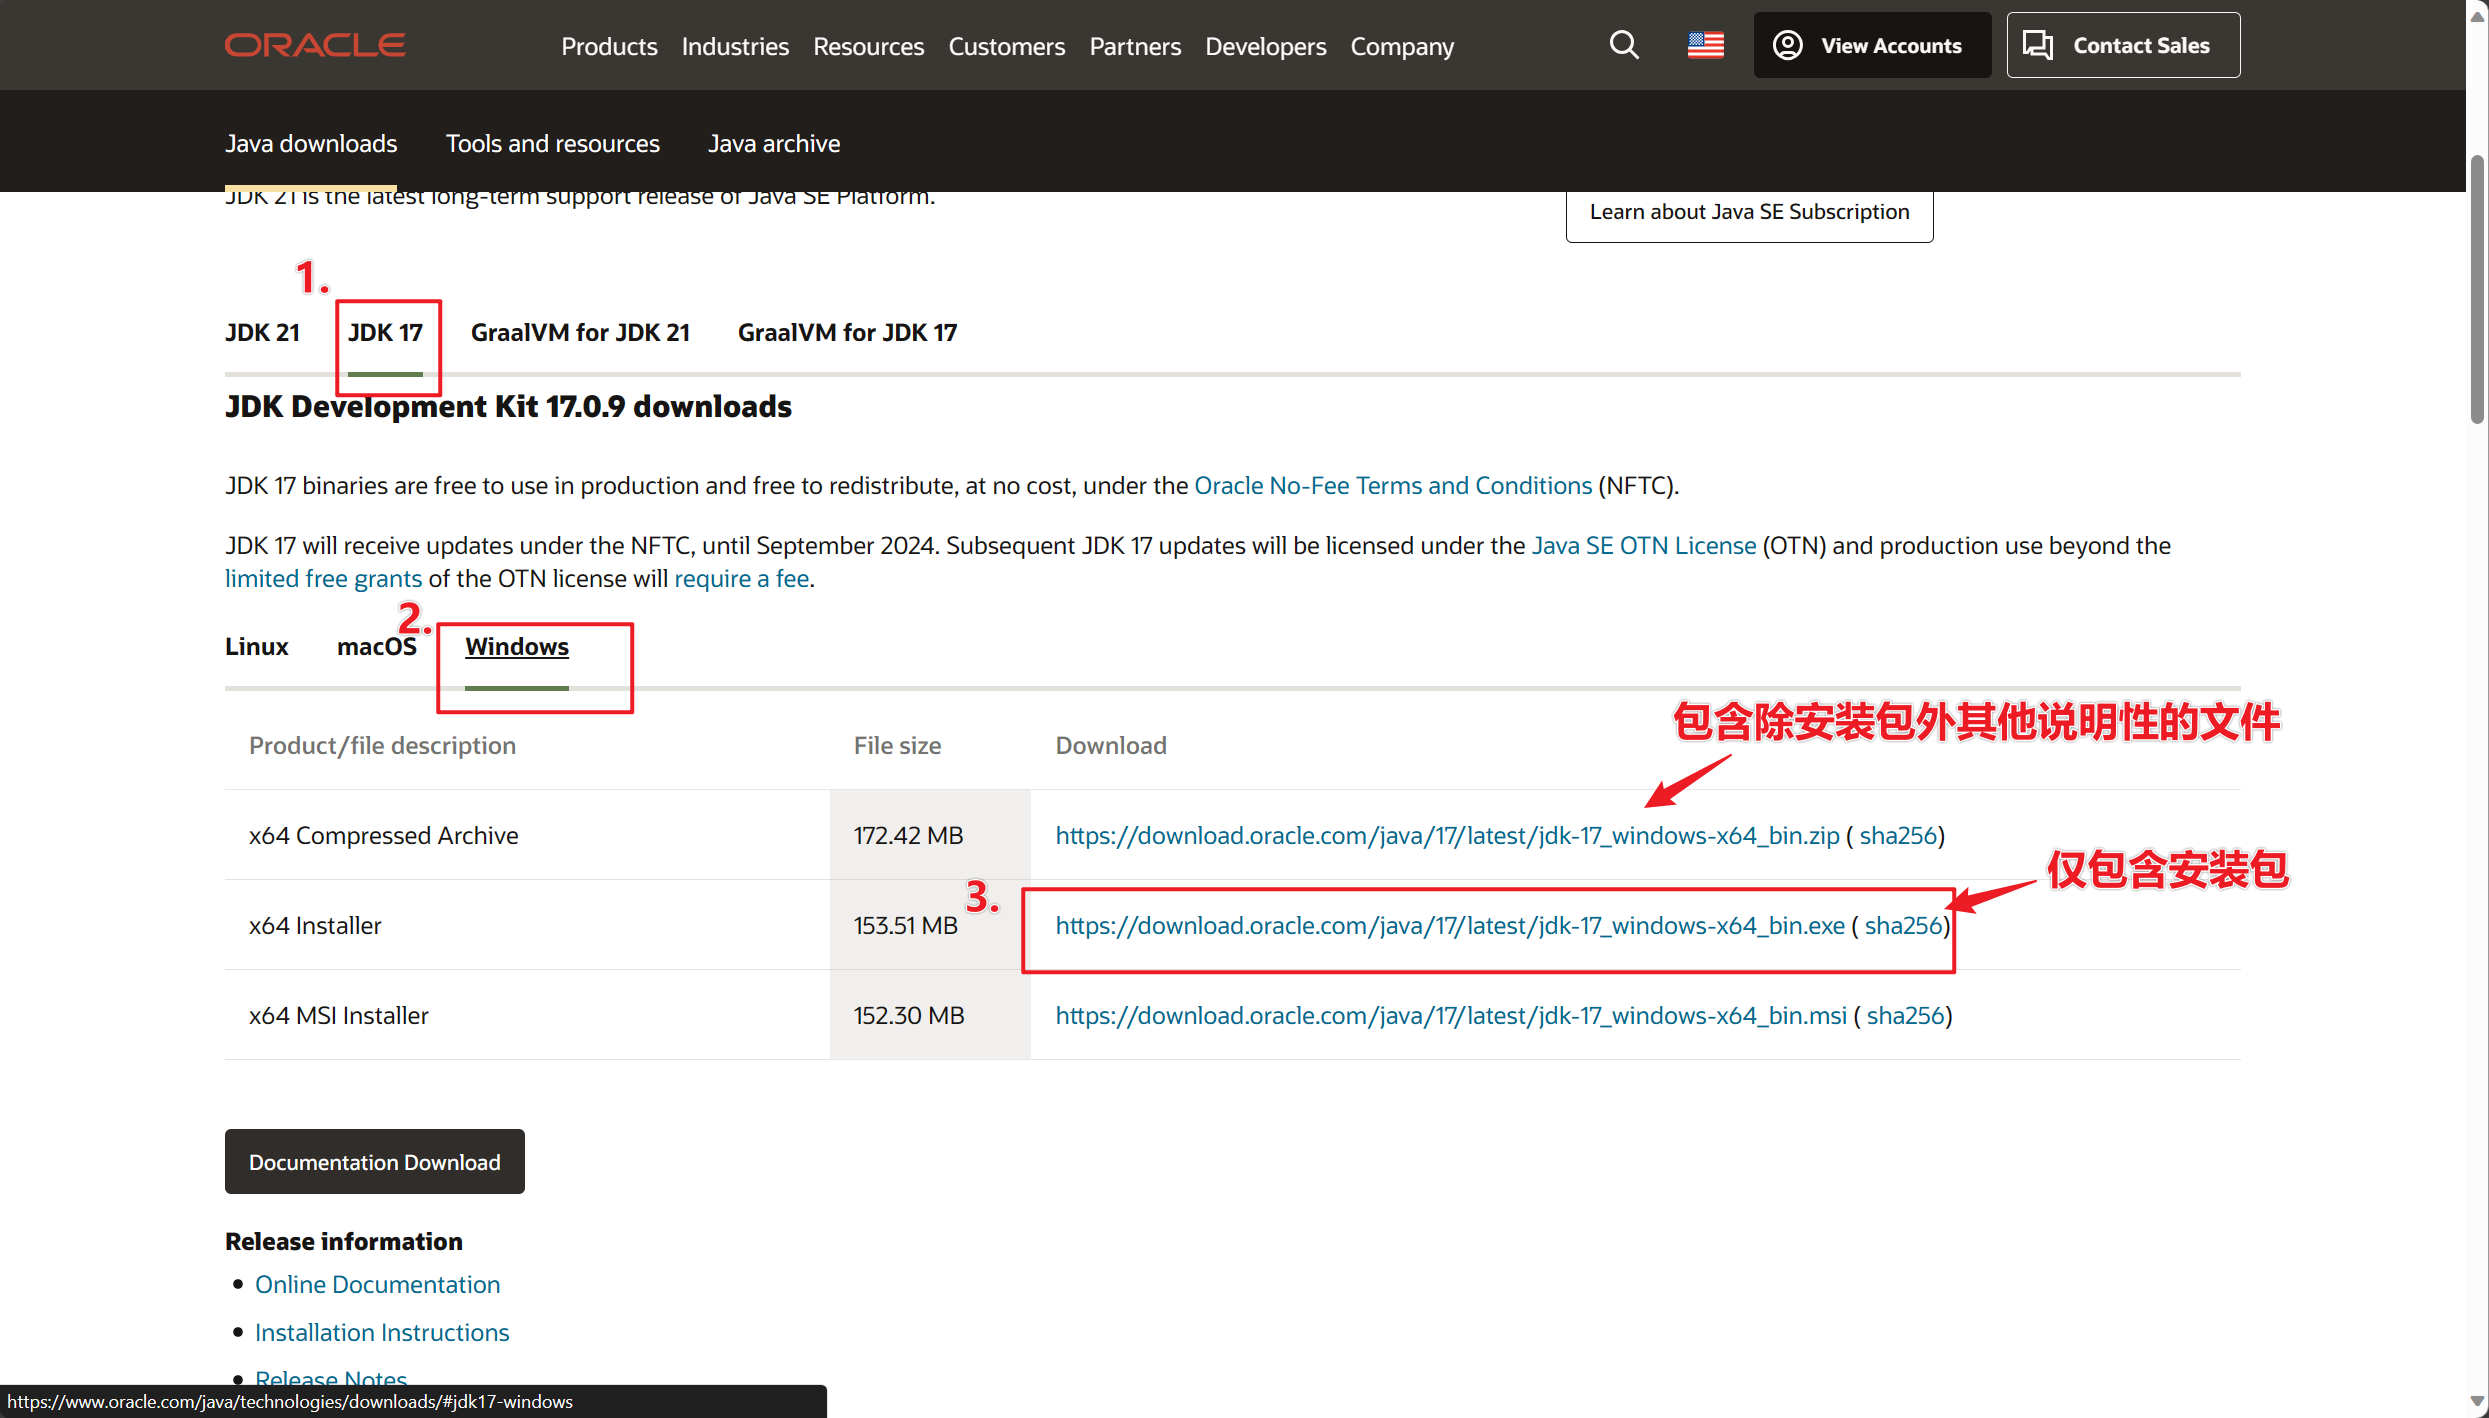Open the Developers menu
This screenshot has width=2489, height=1418.
pyautogui.click(x=1265, y=46)
